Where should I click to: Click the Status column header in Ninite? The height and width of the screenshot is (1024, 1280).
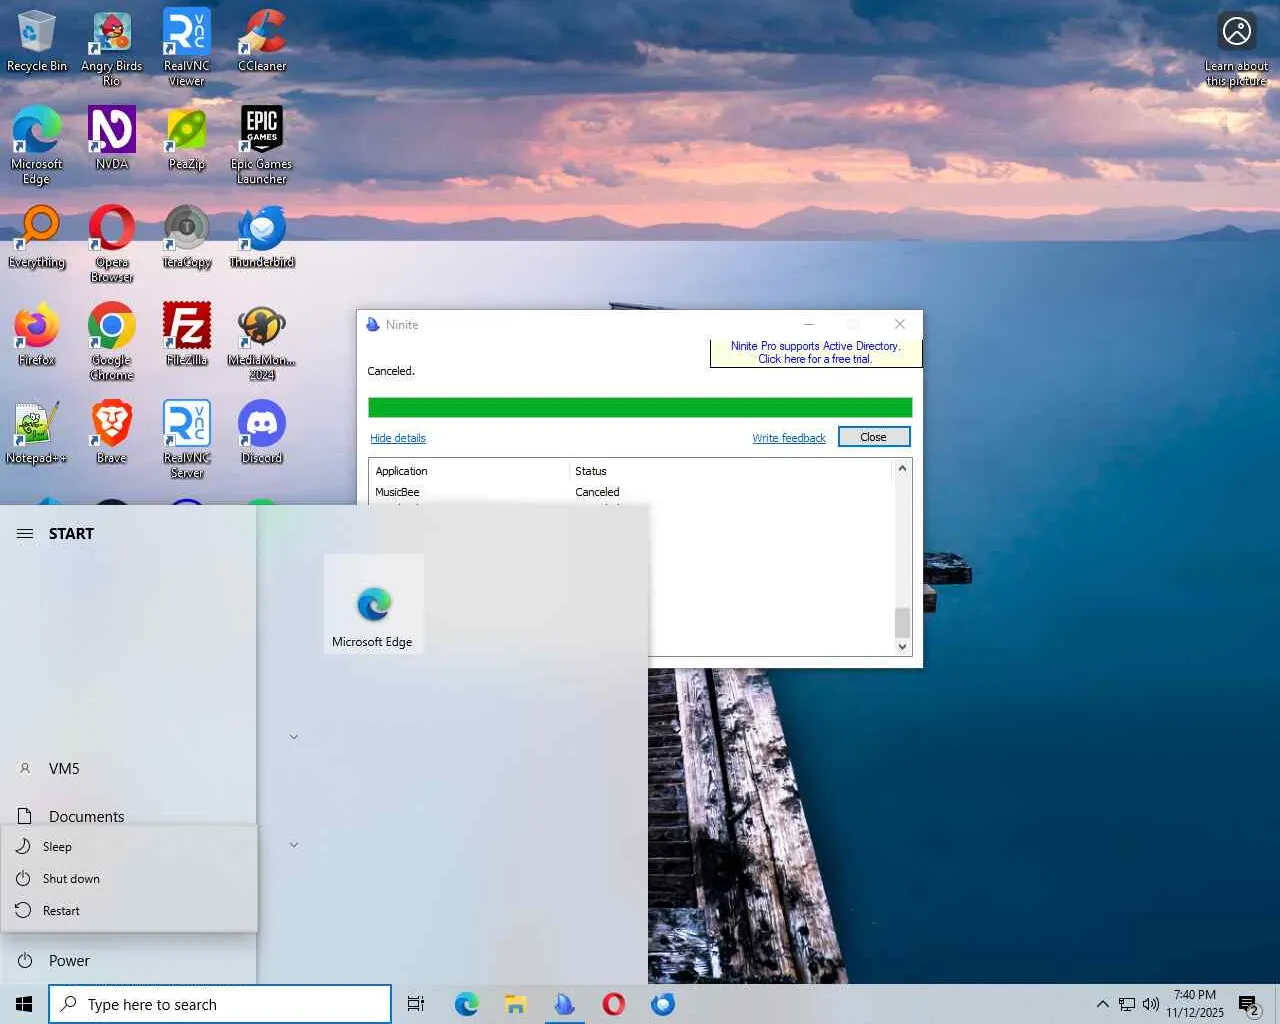[730, 471]
